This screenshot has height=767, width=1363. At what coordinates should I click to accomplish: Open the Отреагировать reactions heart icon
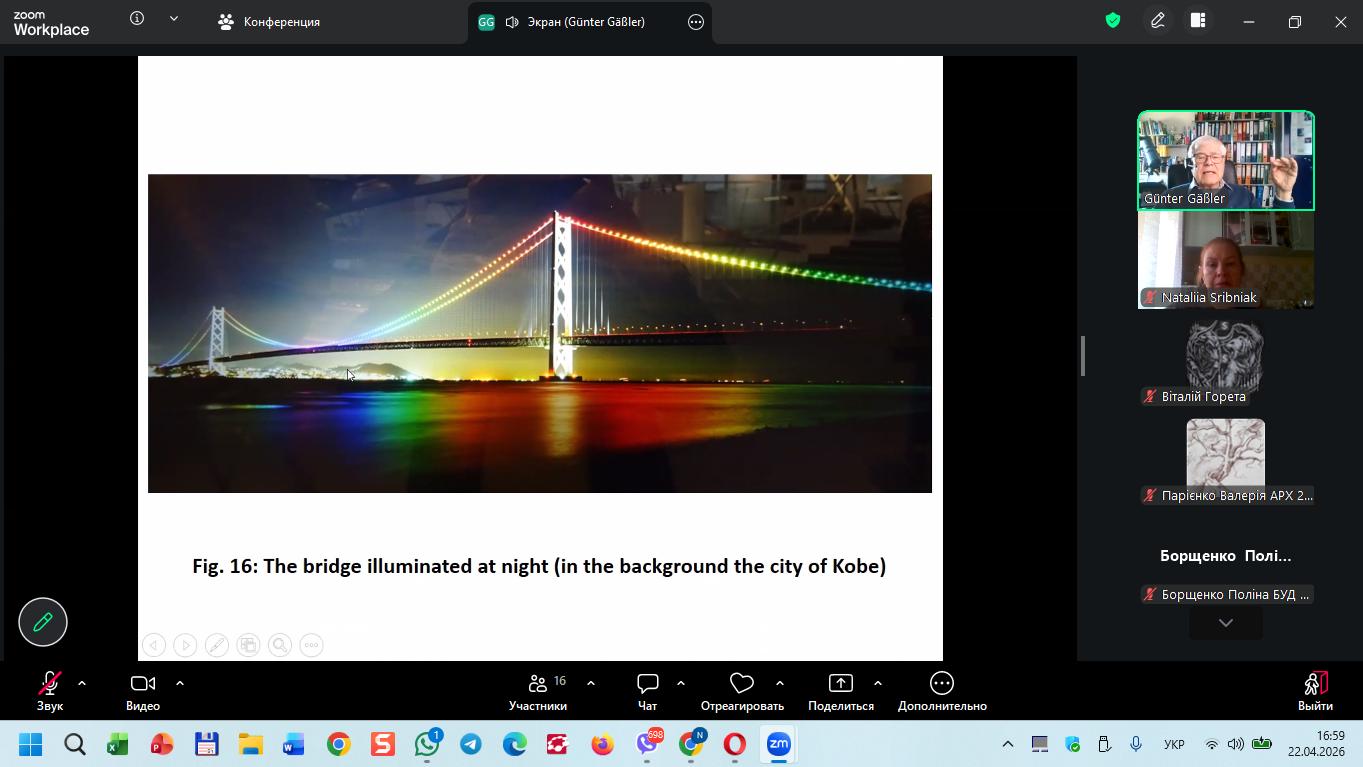tap(741, 684)
